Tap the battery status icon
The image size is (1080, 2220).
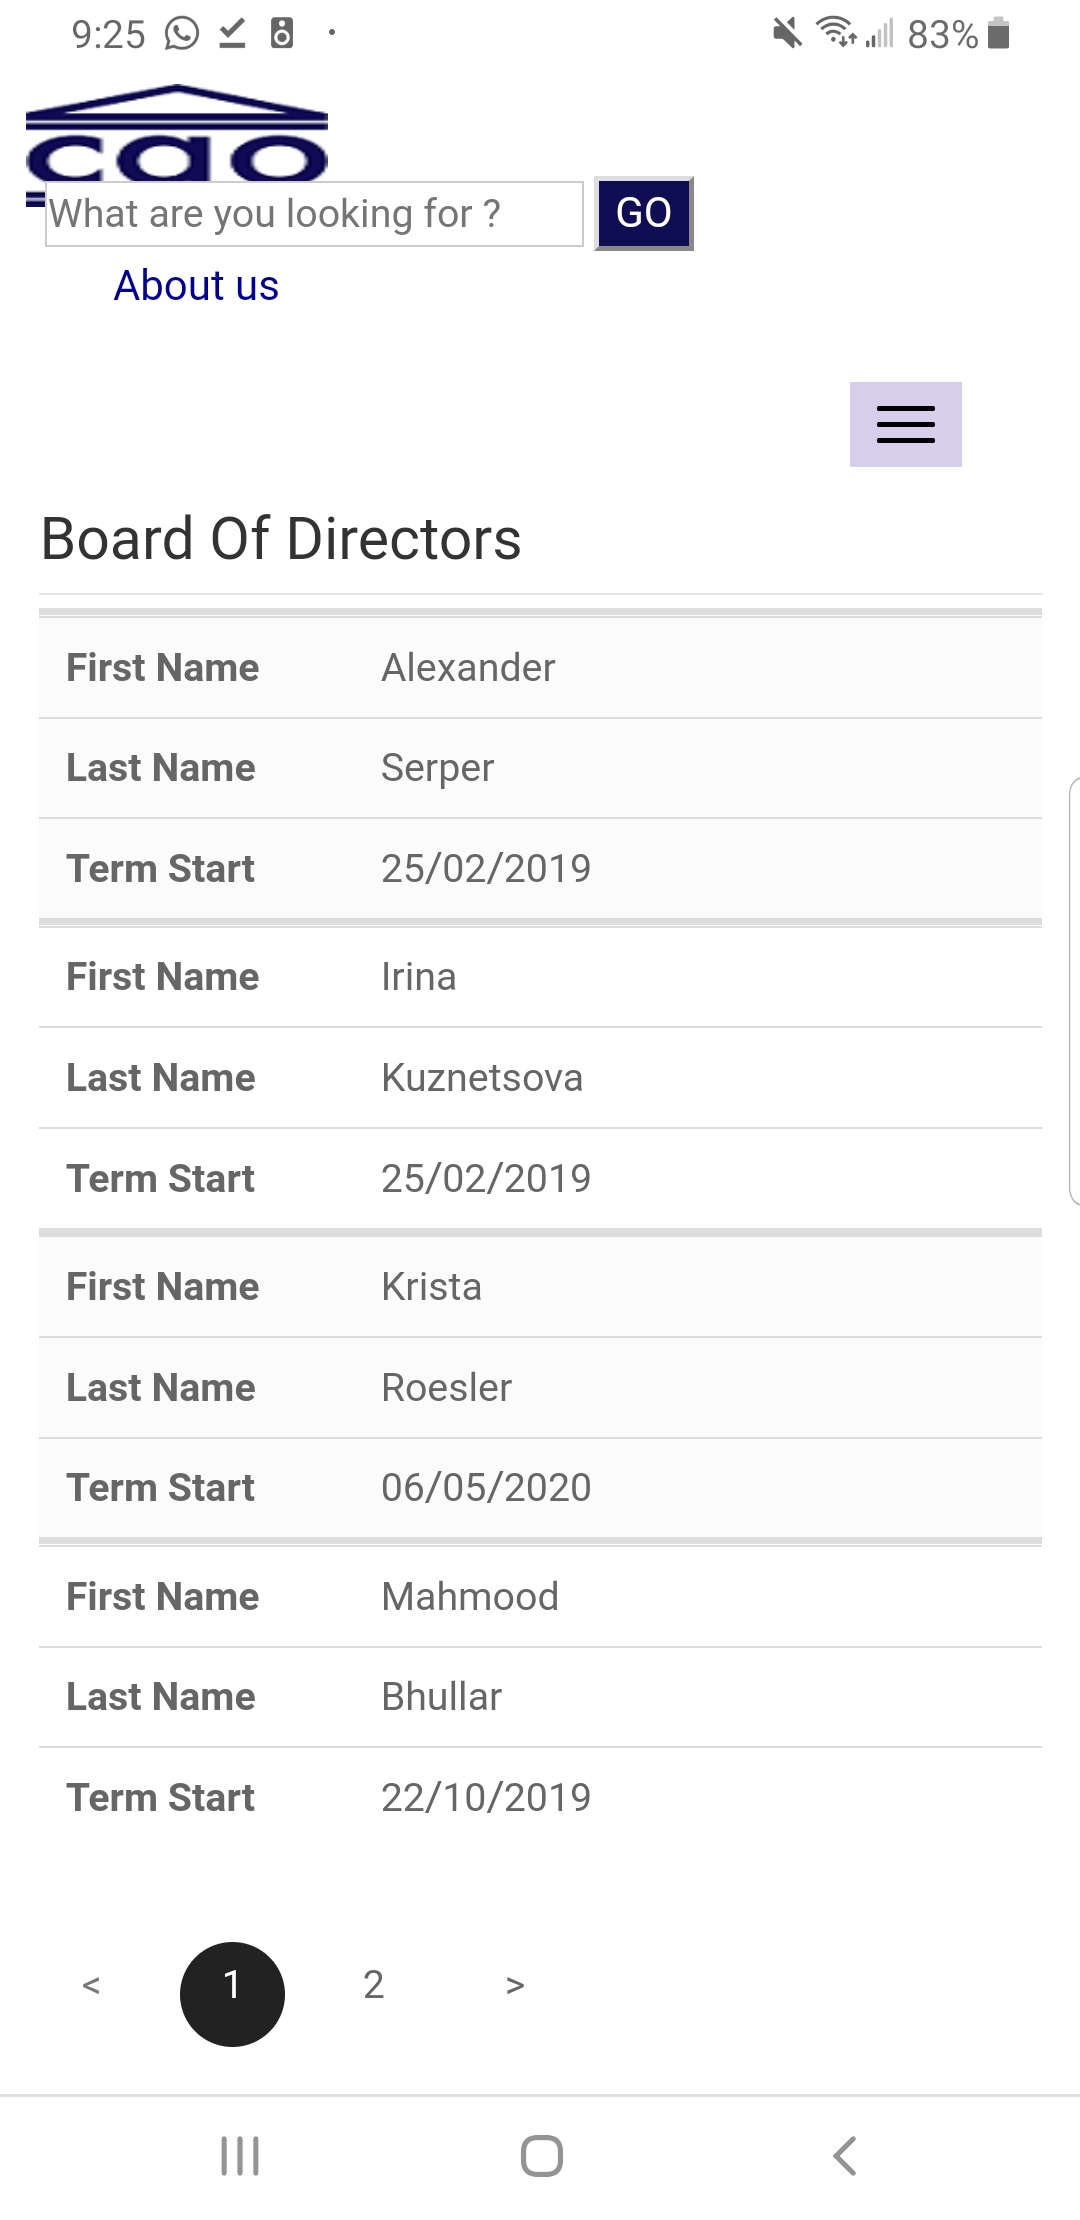point(998,34)
